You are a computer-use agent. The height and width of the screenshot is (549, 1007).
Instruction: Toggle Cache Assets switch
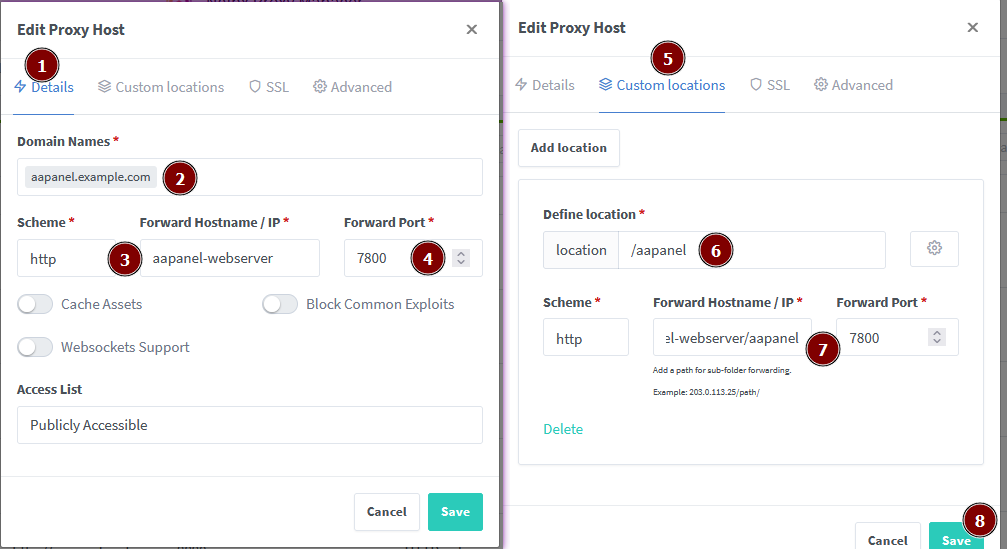coord(35,304)
